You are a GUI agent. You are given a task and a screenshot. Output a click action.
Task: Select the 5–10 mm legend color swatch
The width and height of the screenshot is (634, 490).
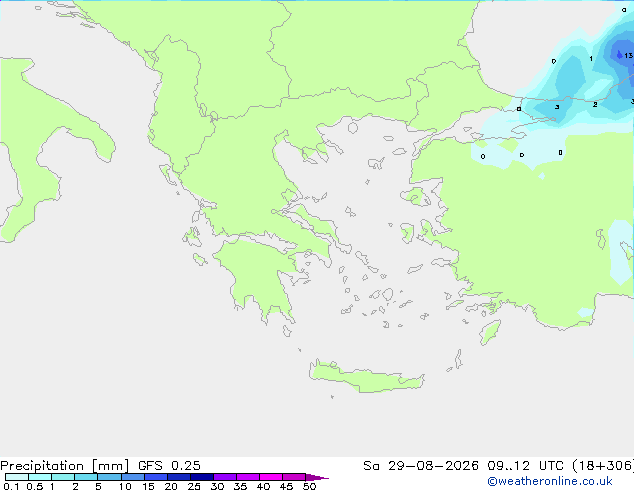[109, 477]
